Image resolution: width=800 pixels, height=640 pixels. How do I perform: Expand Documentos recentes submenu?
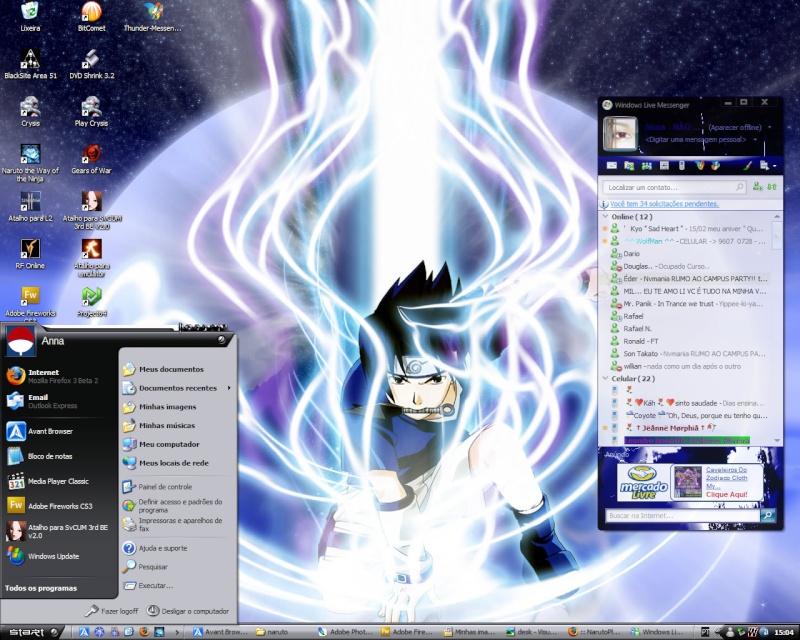coord(177,388)
